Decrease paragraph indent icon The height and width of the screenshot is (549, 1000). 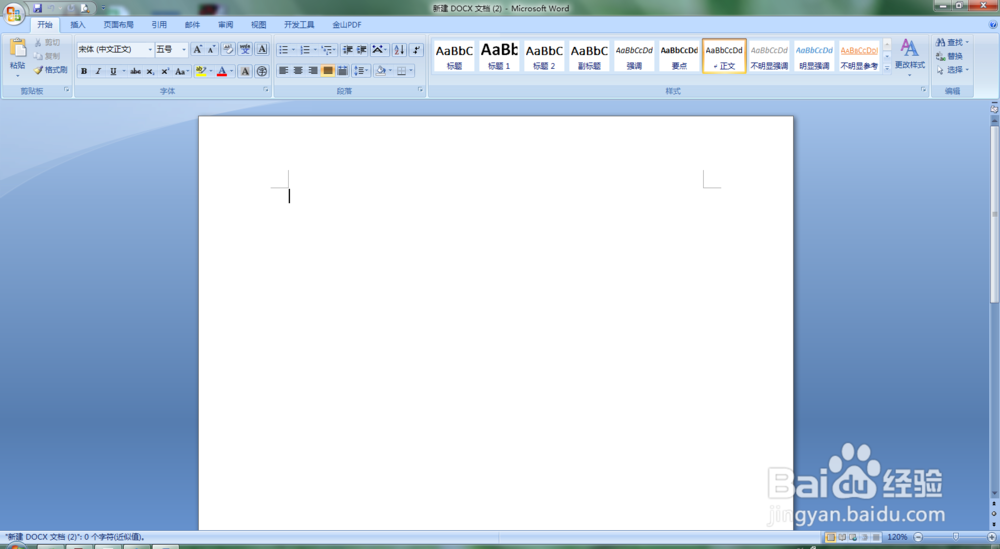click(x=348, y=49)
